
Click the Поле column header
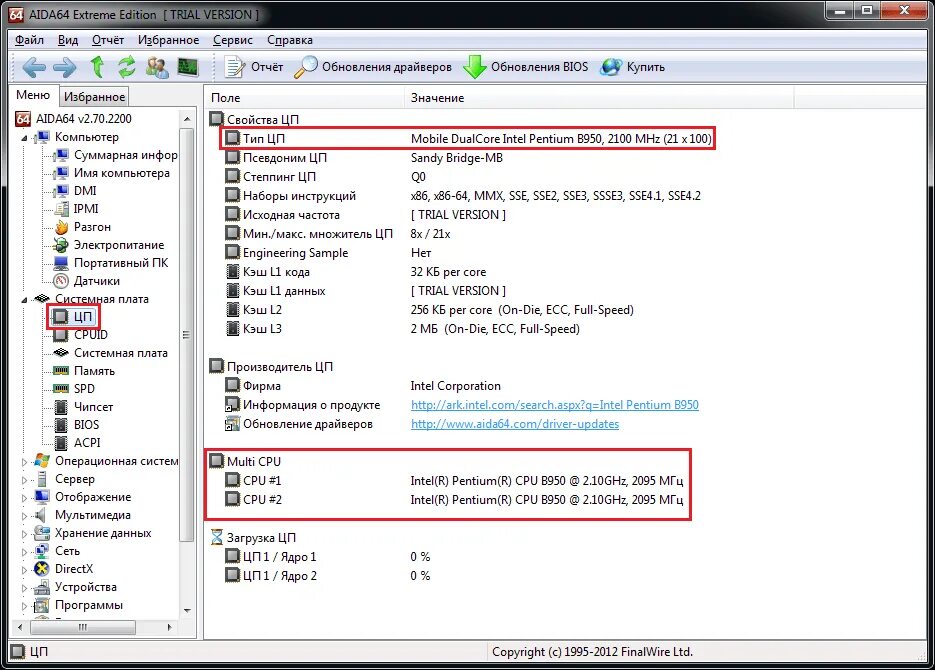(x=305, y=98)
